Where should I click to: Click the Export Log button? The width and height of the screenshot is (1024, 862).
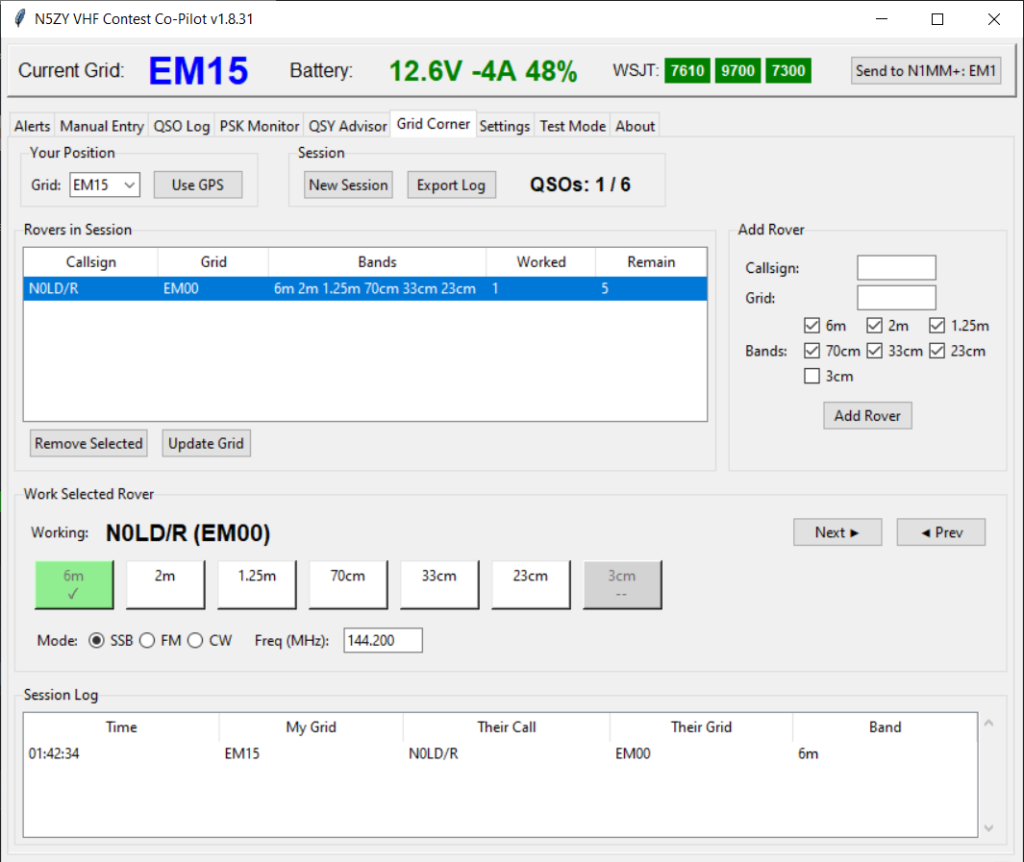click(x=451, y=185)
